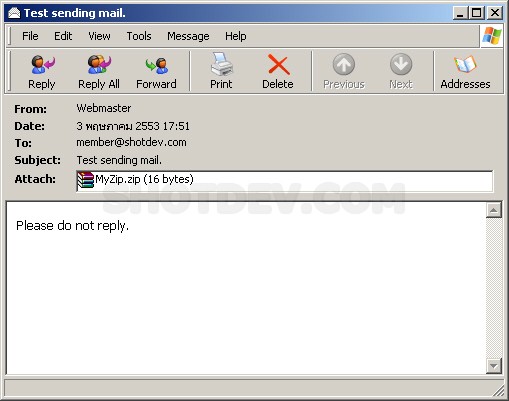Delete the message with the red X
Image resolution: width=509 pixels, height=401 pixels.
pos(278,65)
